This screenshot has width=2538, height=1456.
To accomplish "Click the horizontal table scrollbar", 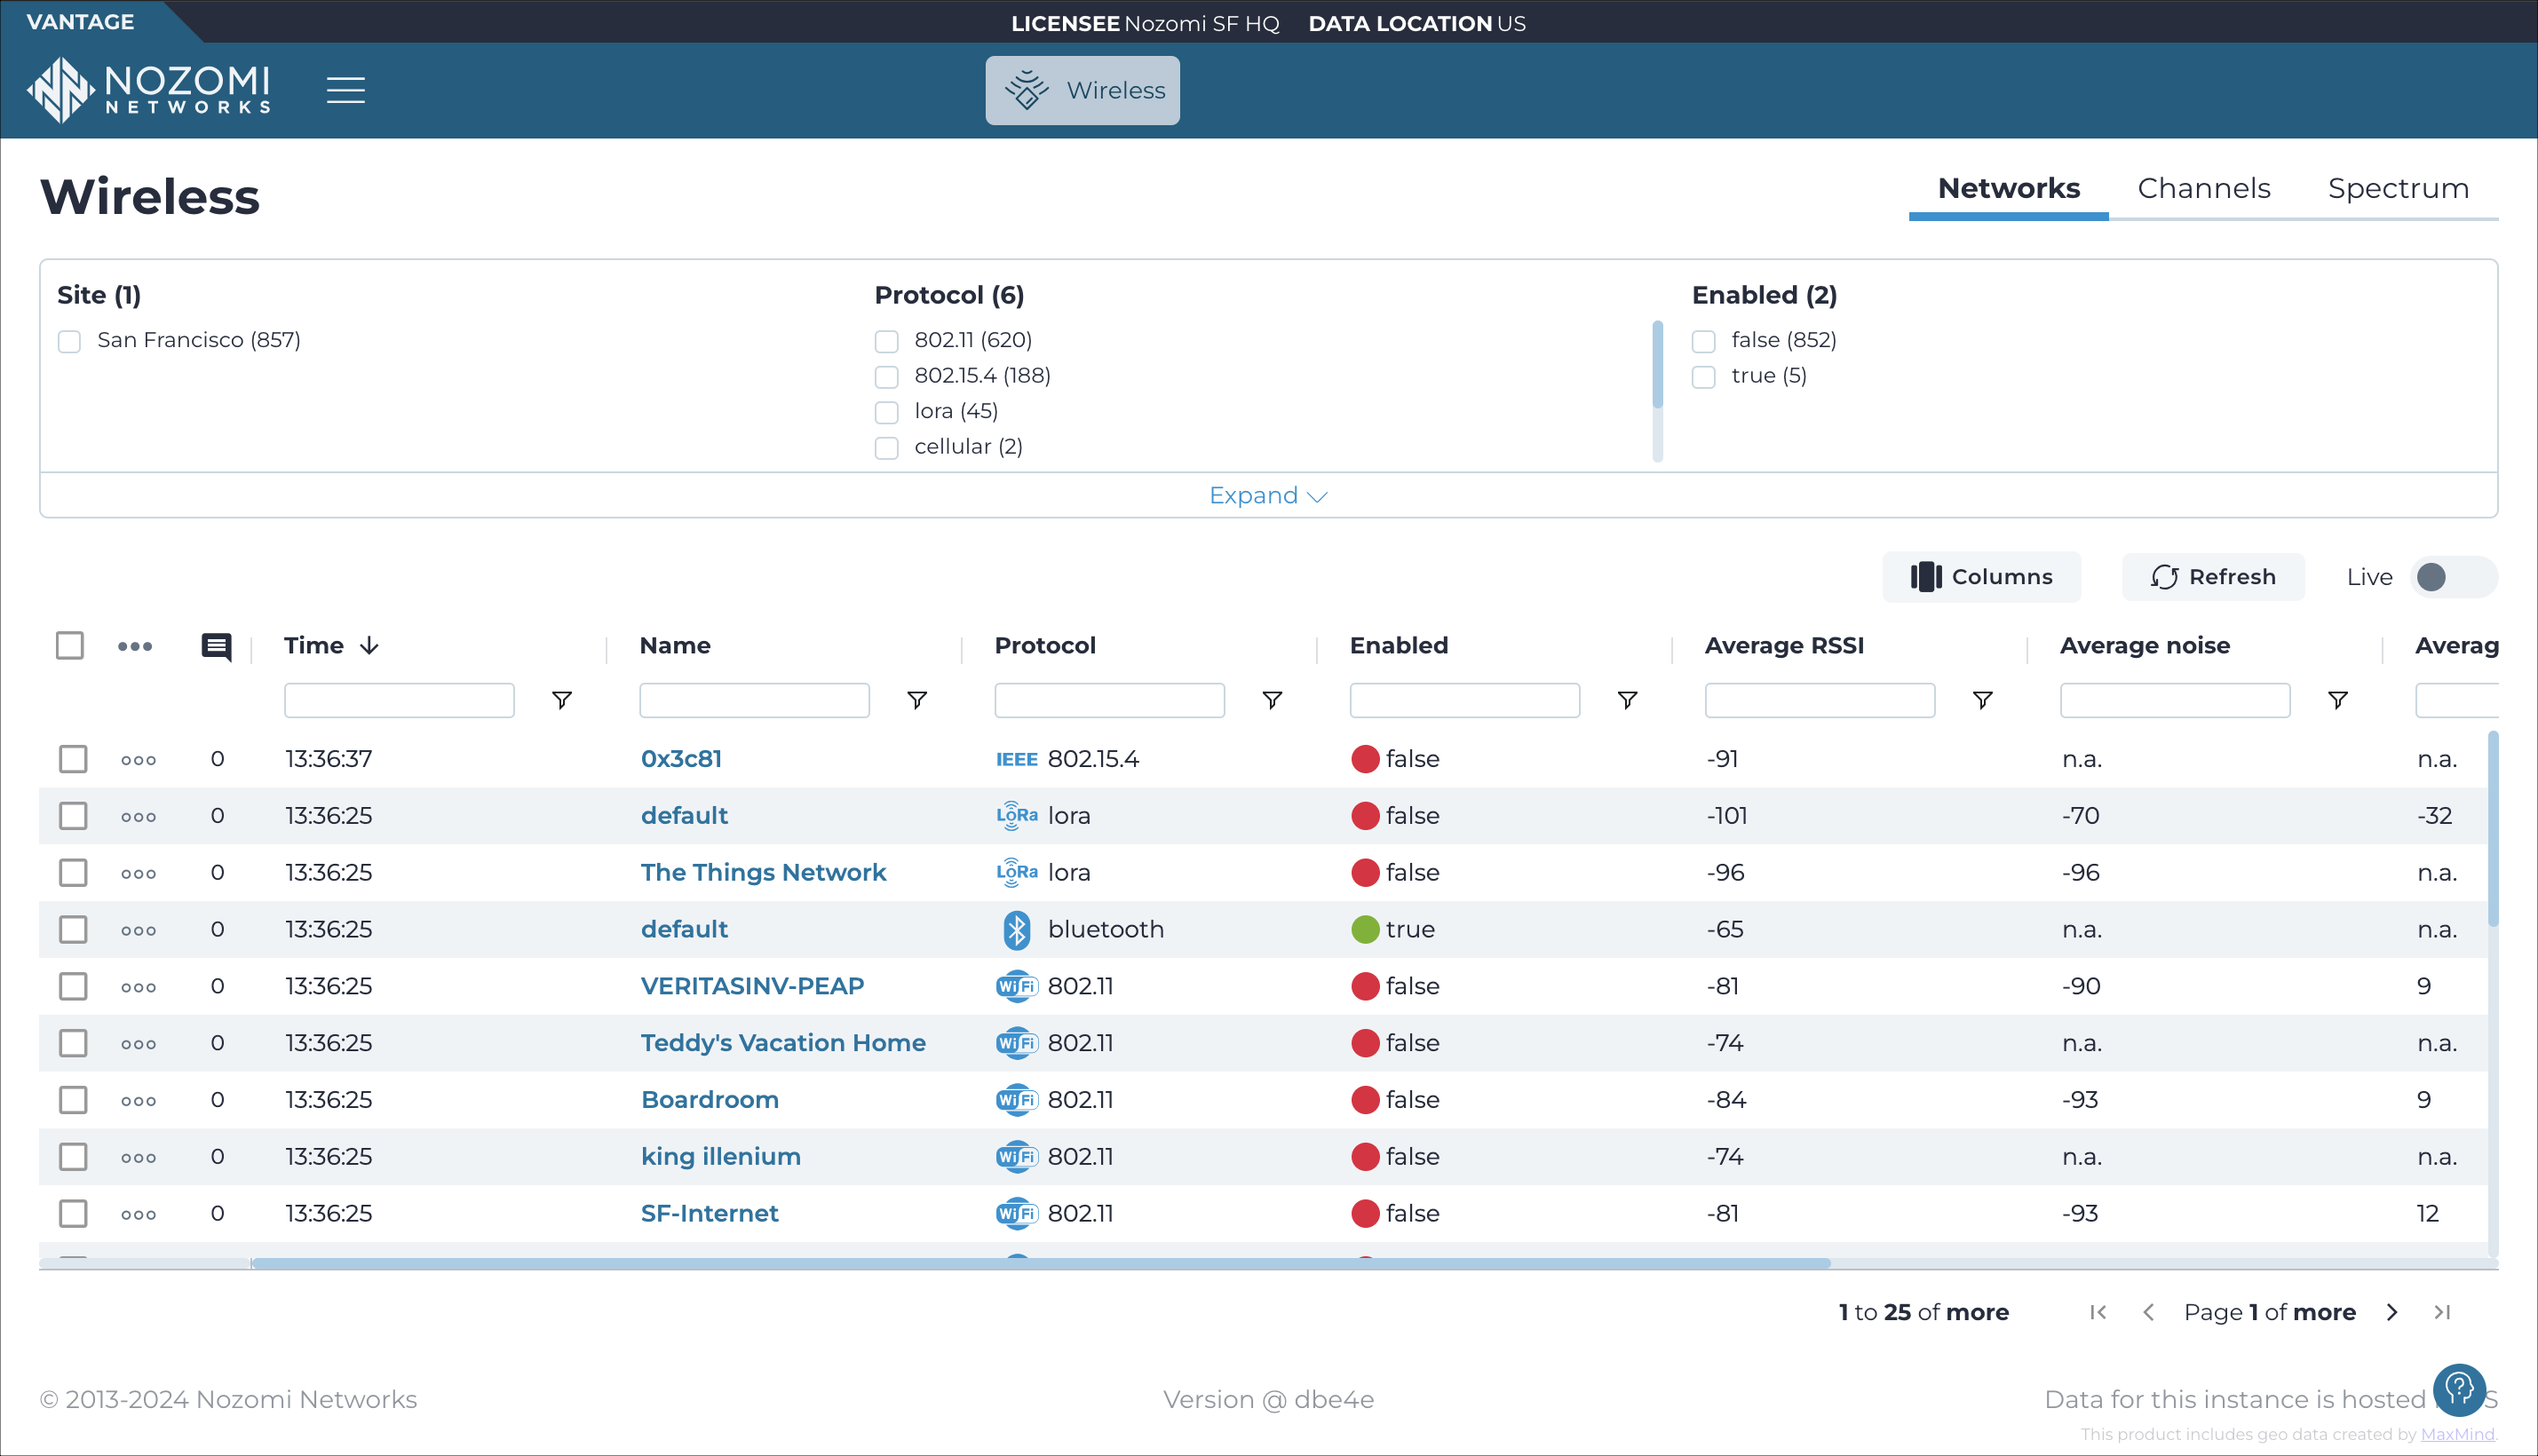I will (1040, 1264).
